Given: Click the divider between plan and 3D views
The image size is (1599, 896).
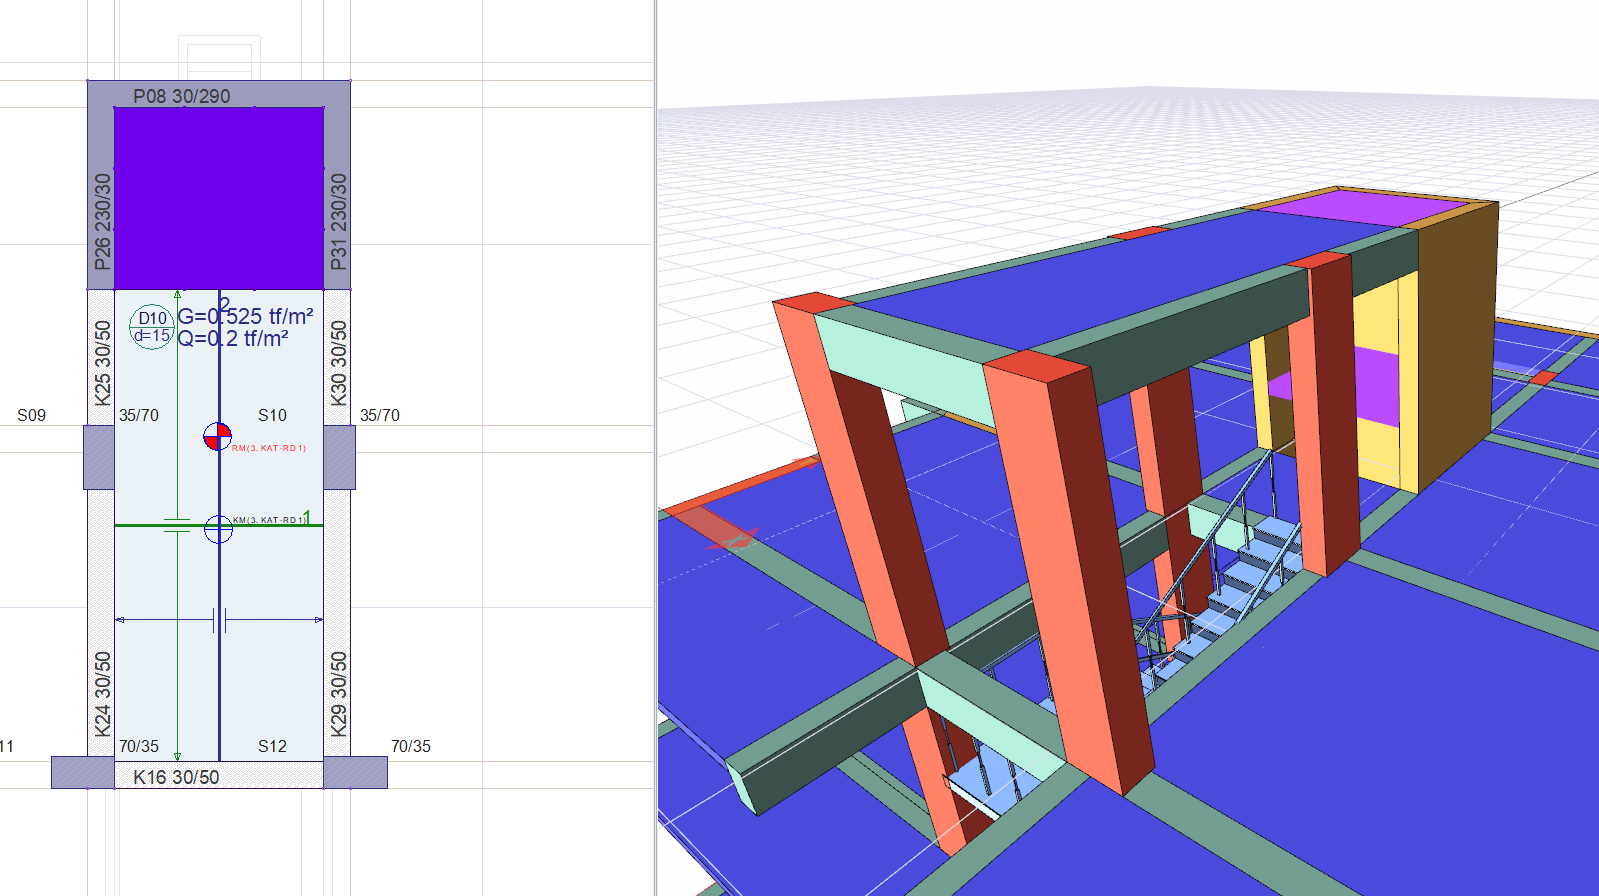Looking at the screenshot, I should coord(656,448).
